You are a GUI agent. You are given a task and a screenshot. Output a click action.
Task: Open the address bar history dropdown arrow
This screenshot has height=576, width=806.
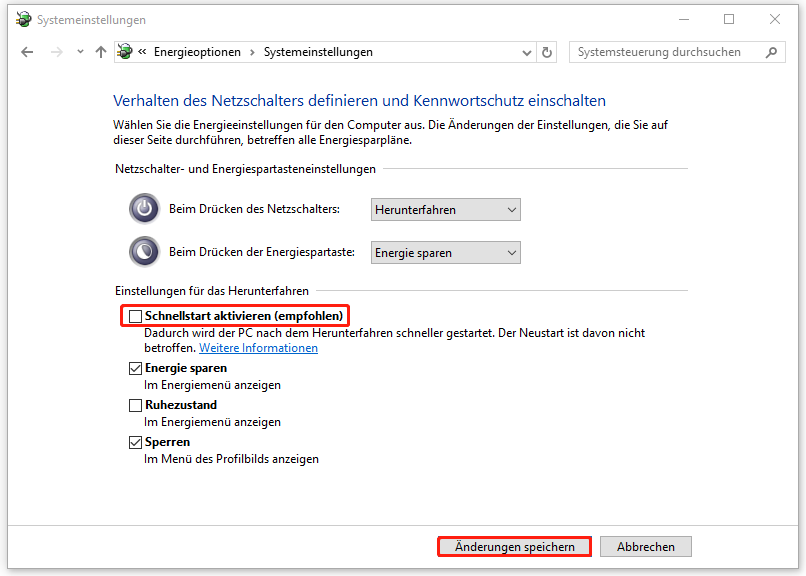(x=525, y=51)
